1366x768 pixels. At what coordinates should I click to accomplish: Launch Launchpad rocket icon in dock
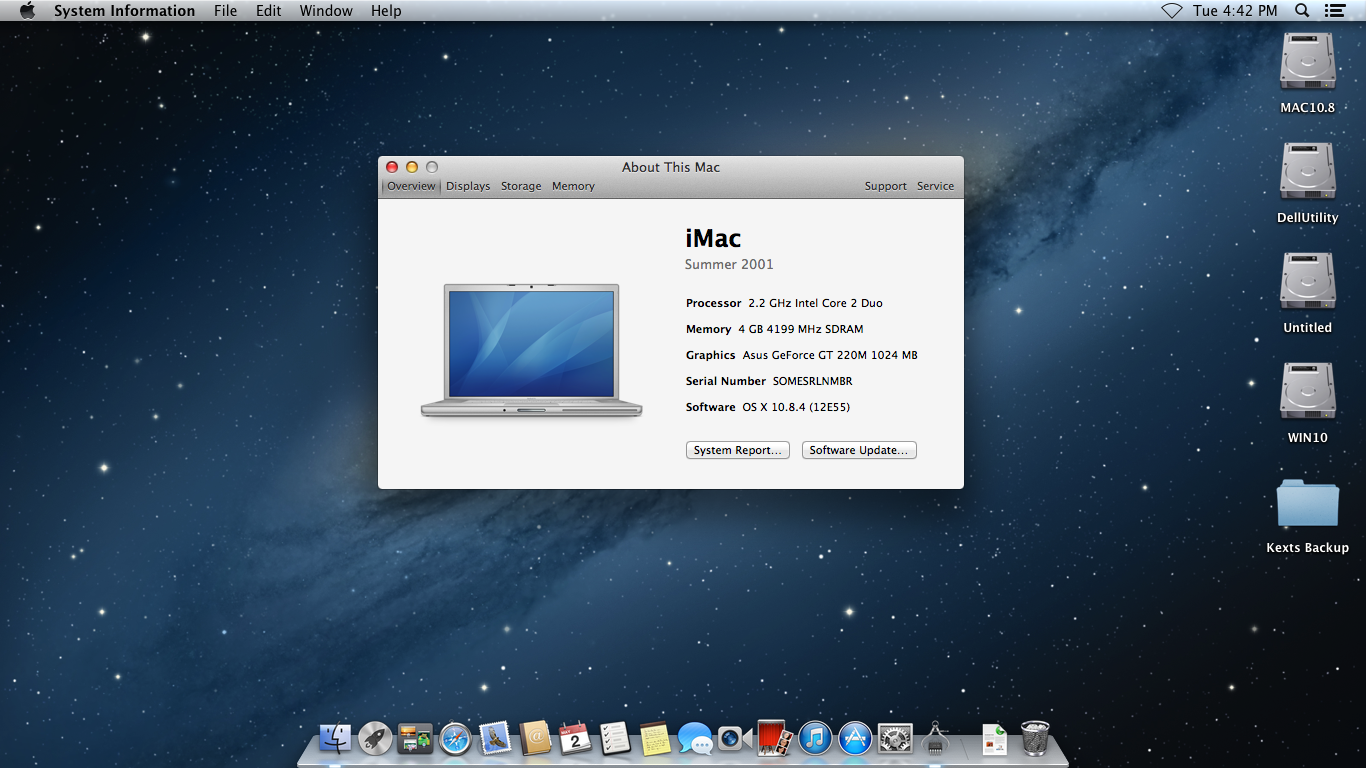click(375, 739)
